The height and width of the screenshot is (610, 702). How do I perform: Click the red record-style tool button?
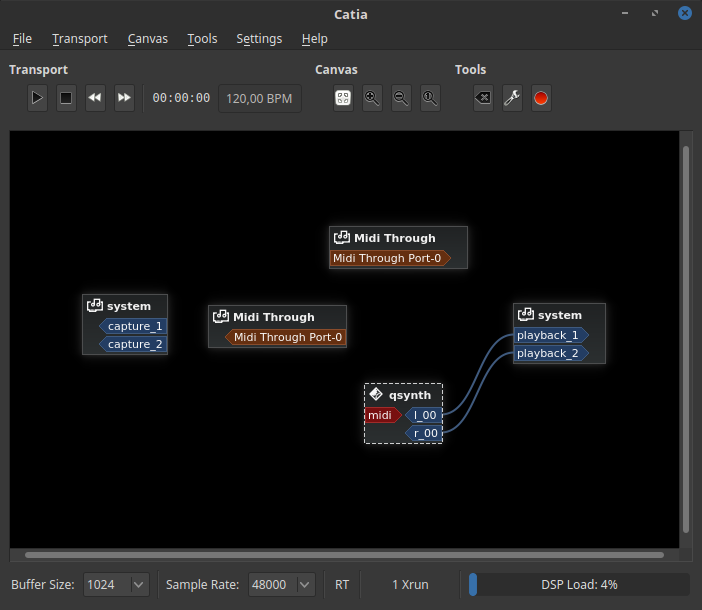541,98
